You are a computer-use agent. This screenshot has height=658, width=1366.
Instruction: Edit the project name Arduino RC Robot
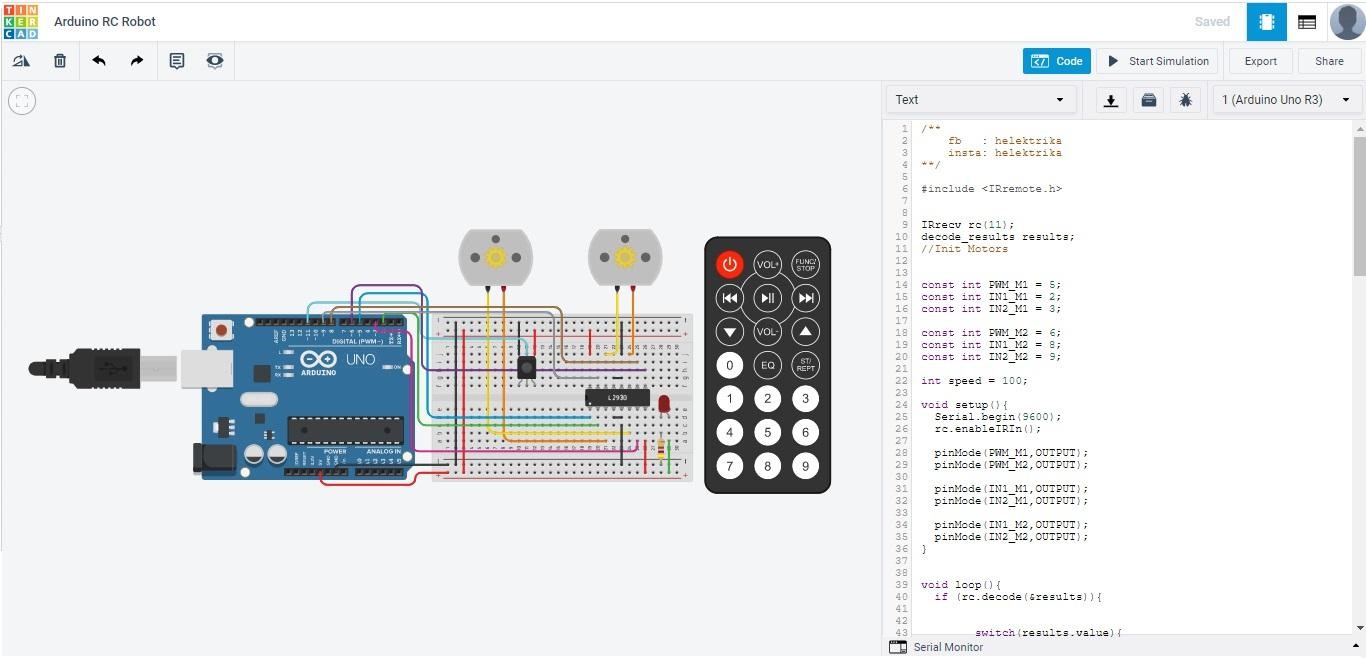(105, 21)
